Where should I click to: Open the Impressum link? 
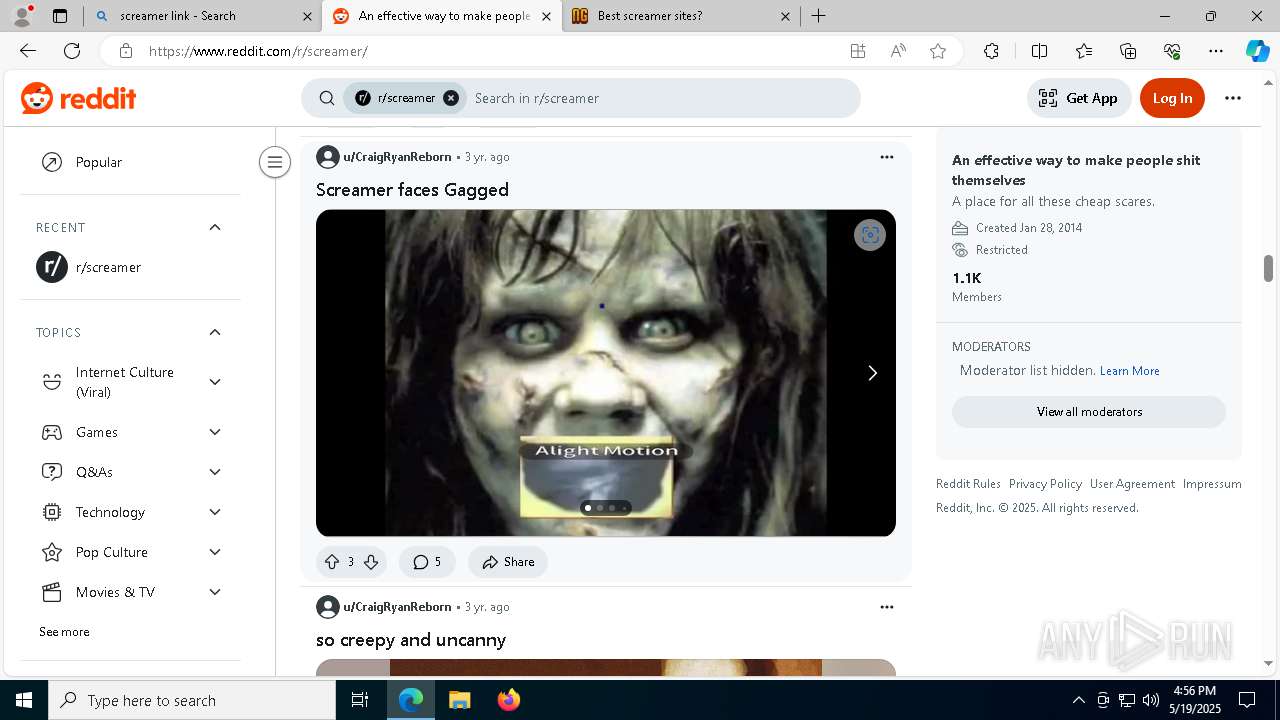click(1212, 484)
